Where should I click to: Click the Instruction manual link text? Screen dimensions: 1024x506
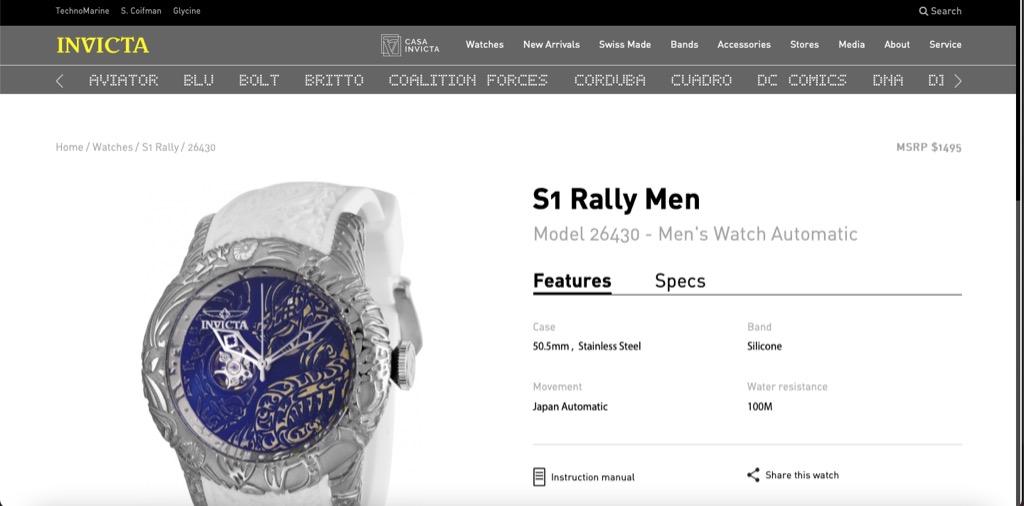tap(592, 477)
